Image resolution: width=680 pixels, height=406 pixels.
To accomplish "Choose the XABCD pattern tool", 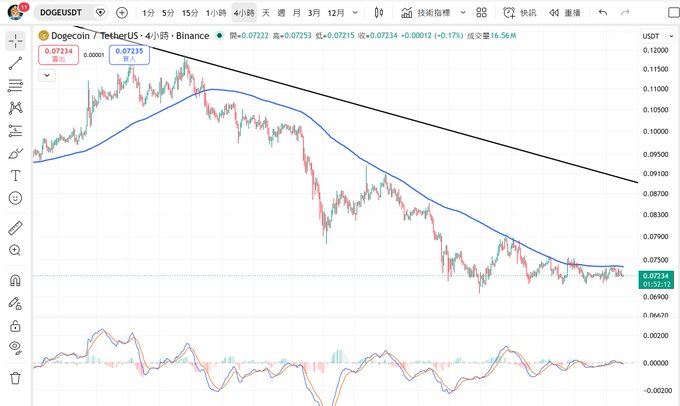I will click(16, 108).
